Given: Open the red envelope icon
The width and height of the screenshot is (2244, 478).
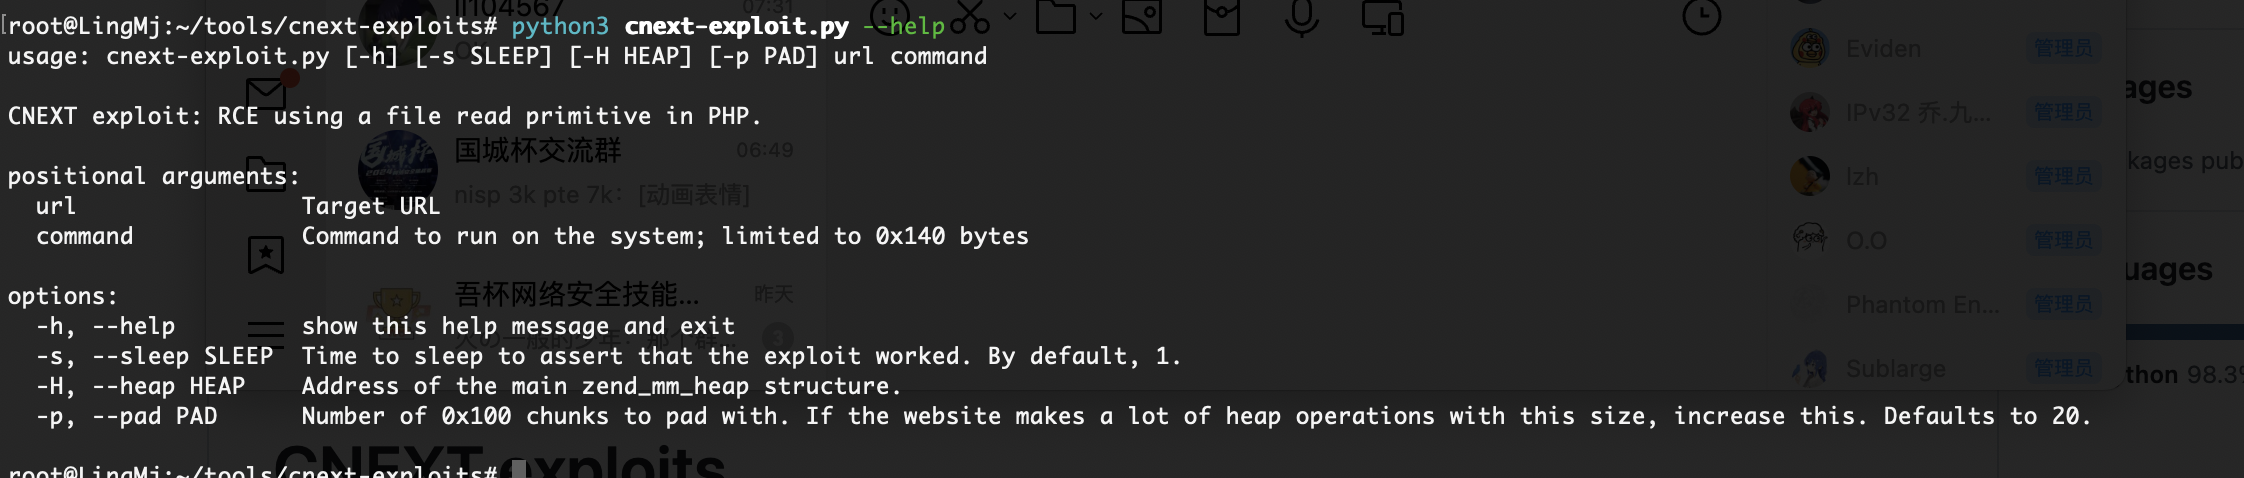Looking at the screenshot, I should (1221, 16).
